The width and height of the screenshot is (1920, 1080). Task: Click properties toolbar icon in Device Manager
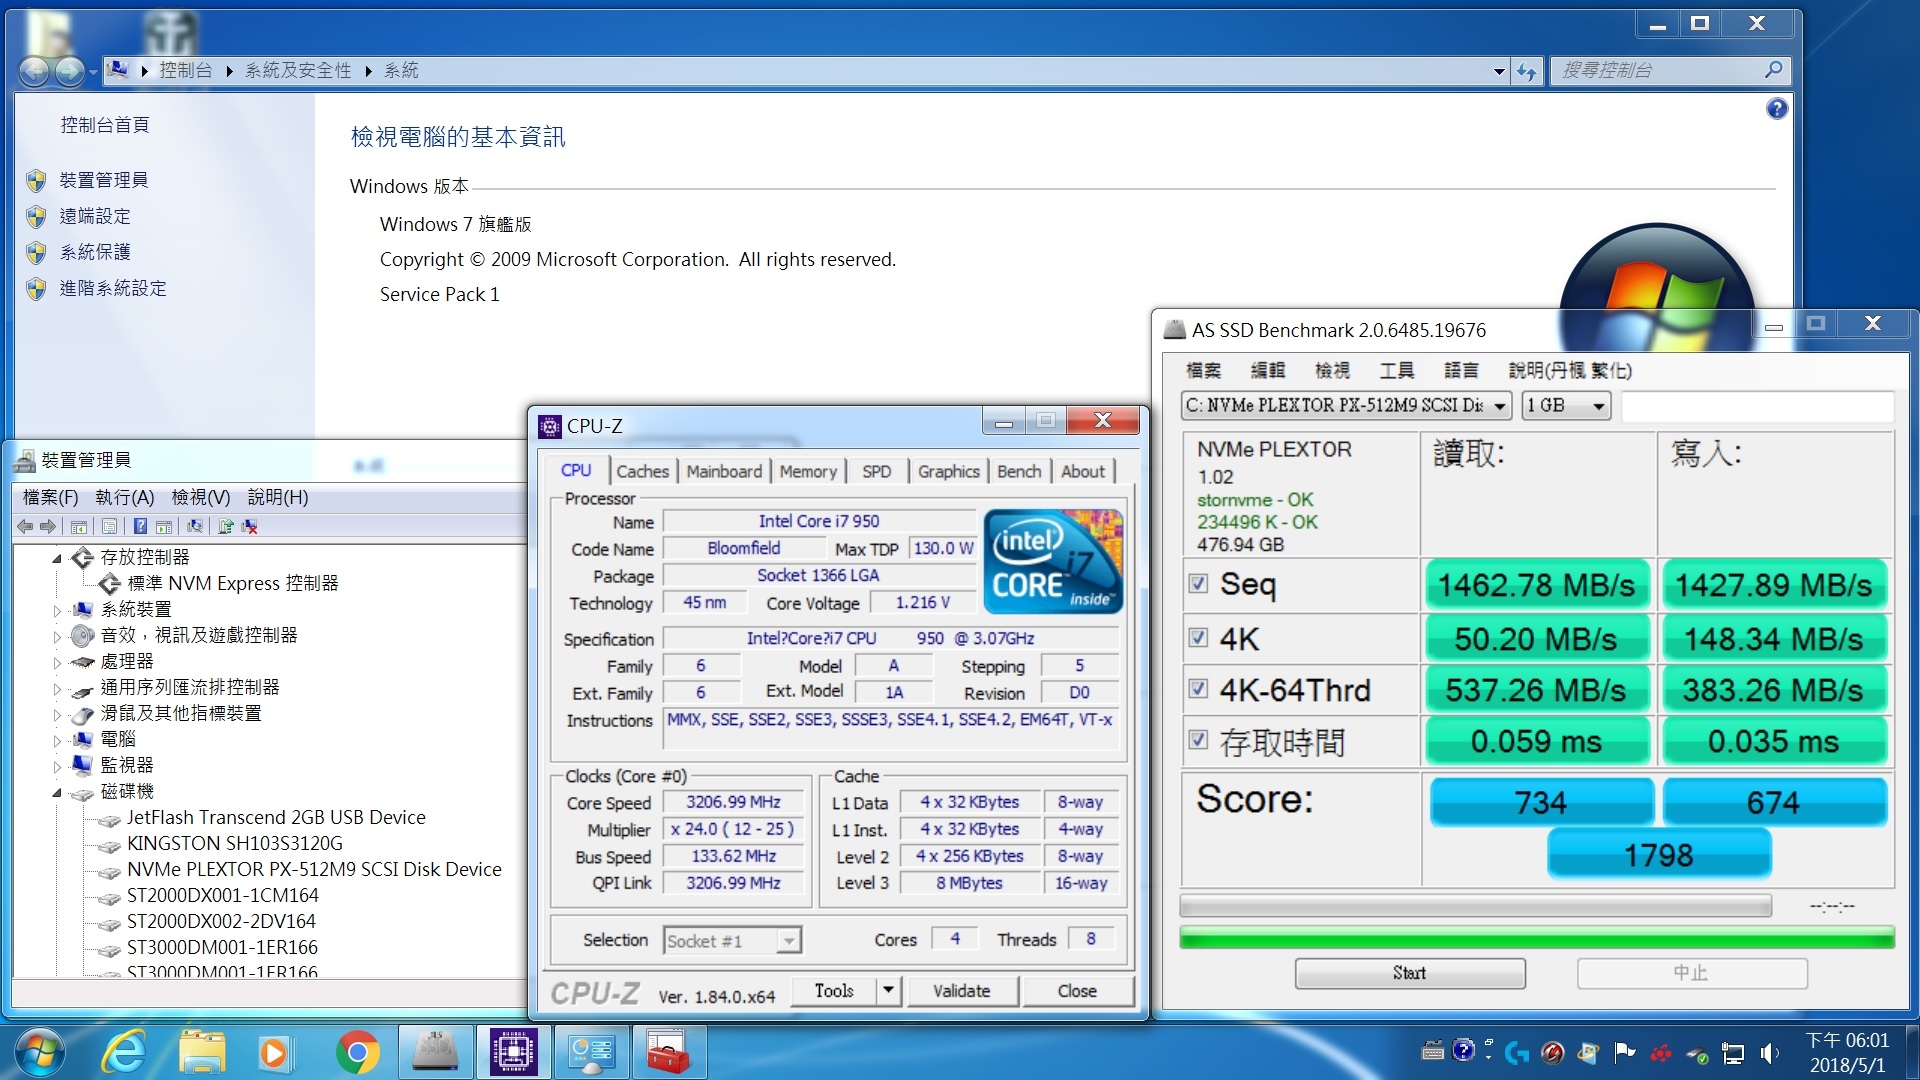pos(110,526)
